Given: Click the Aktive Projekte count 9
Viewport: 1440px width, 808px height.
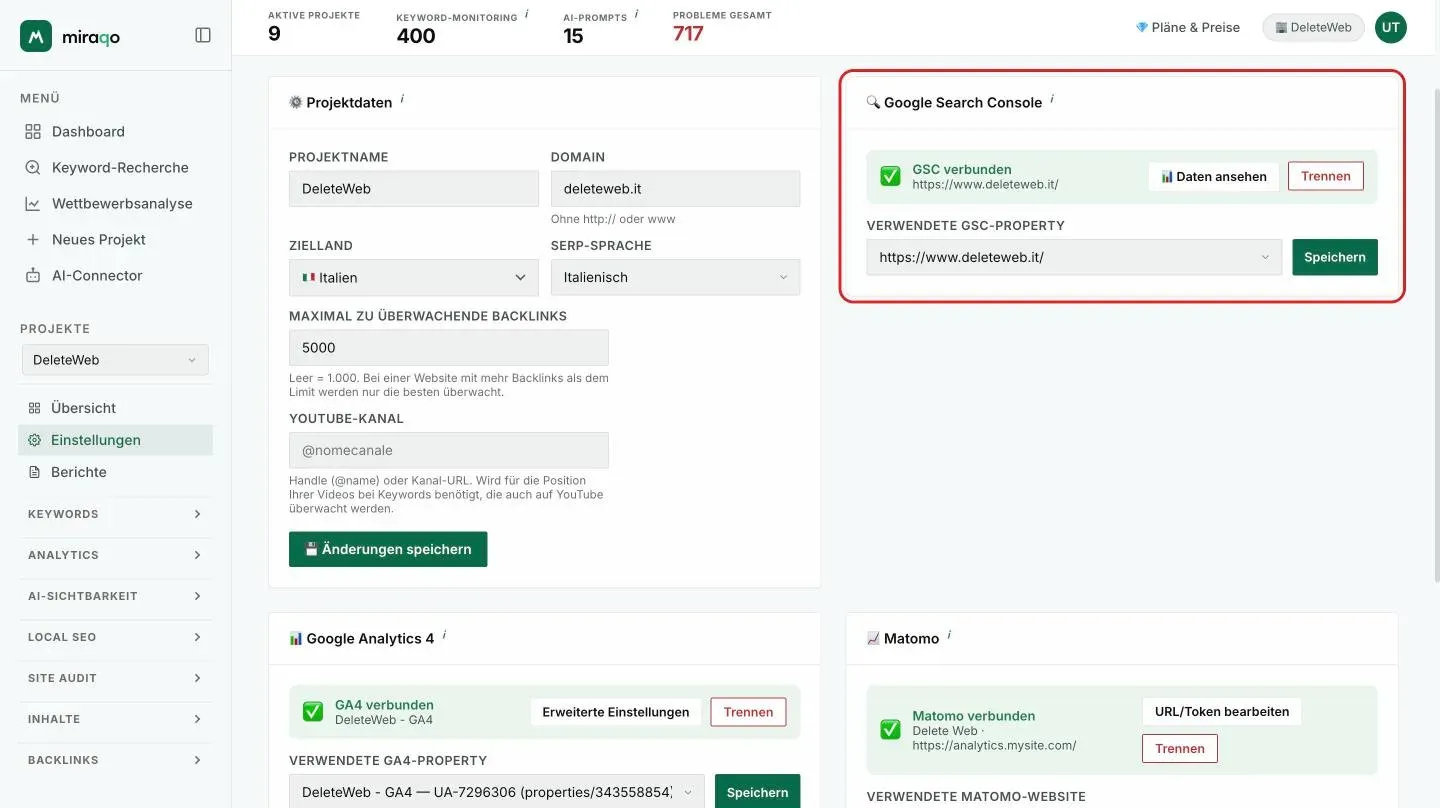Looking at the screenshot, I should pyautogui.click(x=274, y=34).
